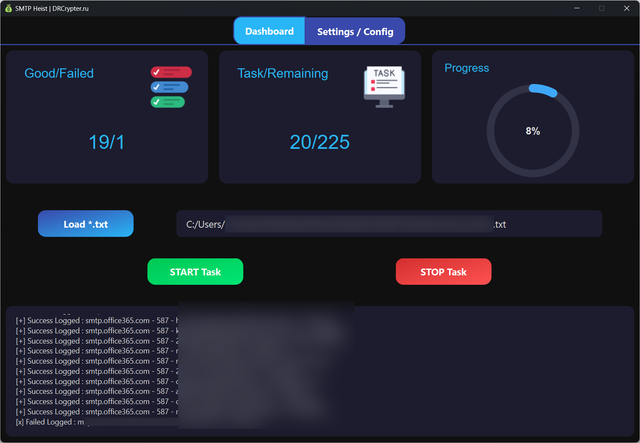
Task: Click the file path field starting with C:/Users/
Action: tap(389, 224)
